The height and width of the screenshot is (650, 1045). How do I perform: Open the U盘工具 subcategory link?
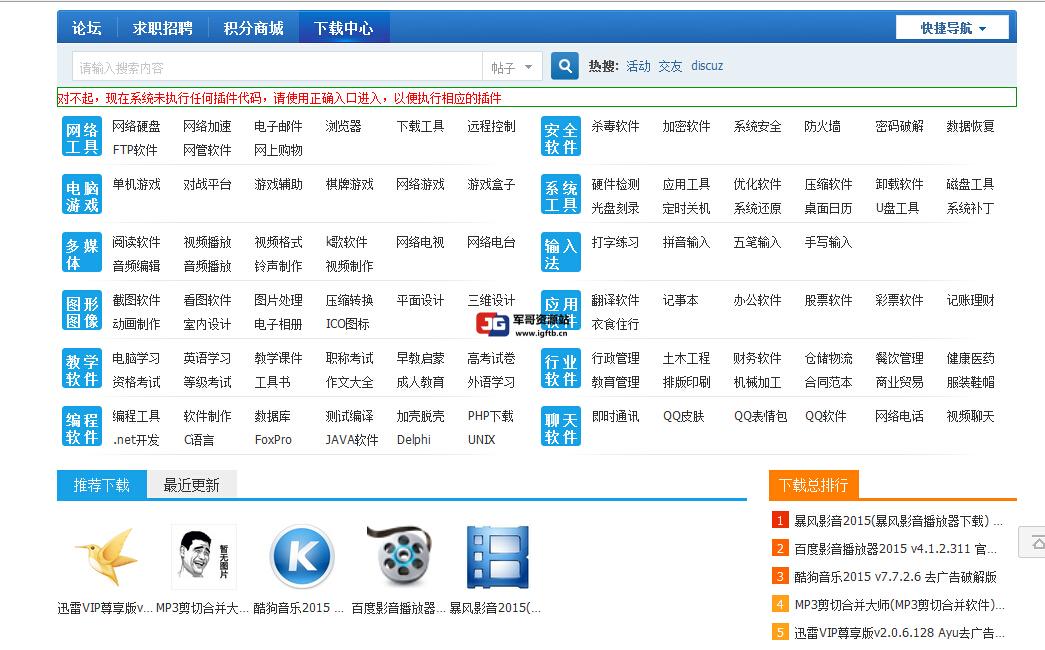click(x=897, y=208)
